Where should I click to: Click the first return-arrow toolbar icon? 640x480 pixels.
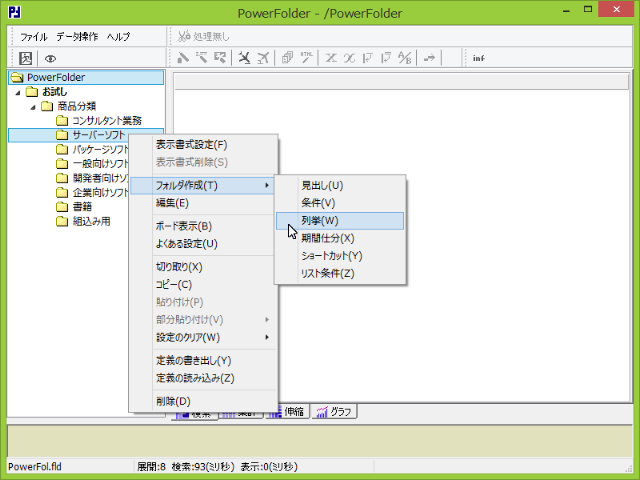(368, 58)
